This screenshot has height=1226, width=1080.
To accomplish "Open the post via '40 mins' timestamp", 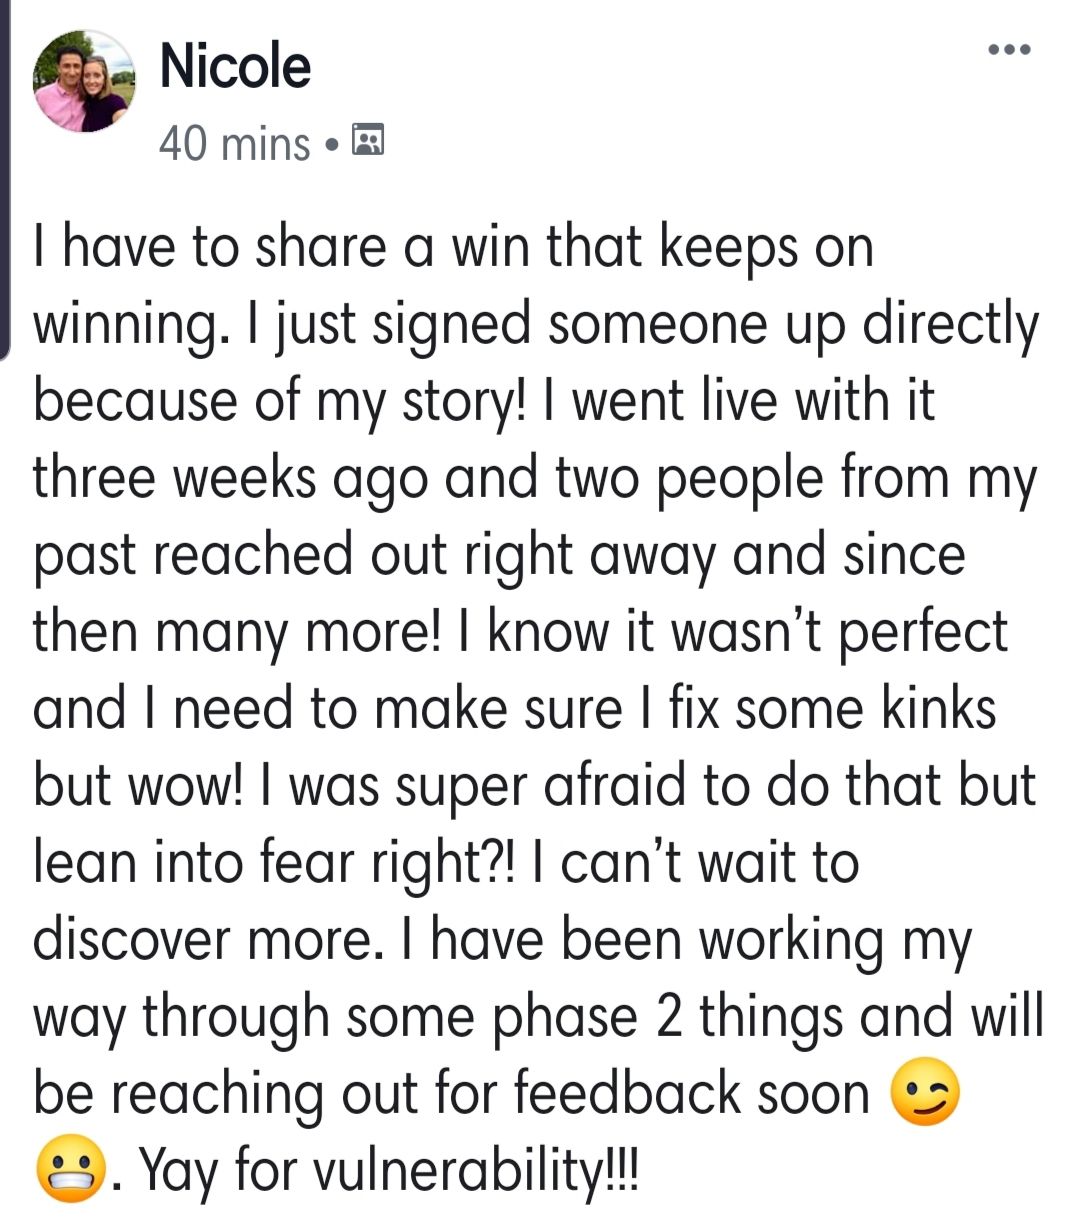I will tap(234, 143).
